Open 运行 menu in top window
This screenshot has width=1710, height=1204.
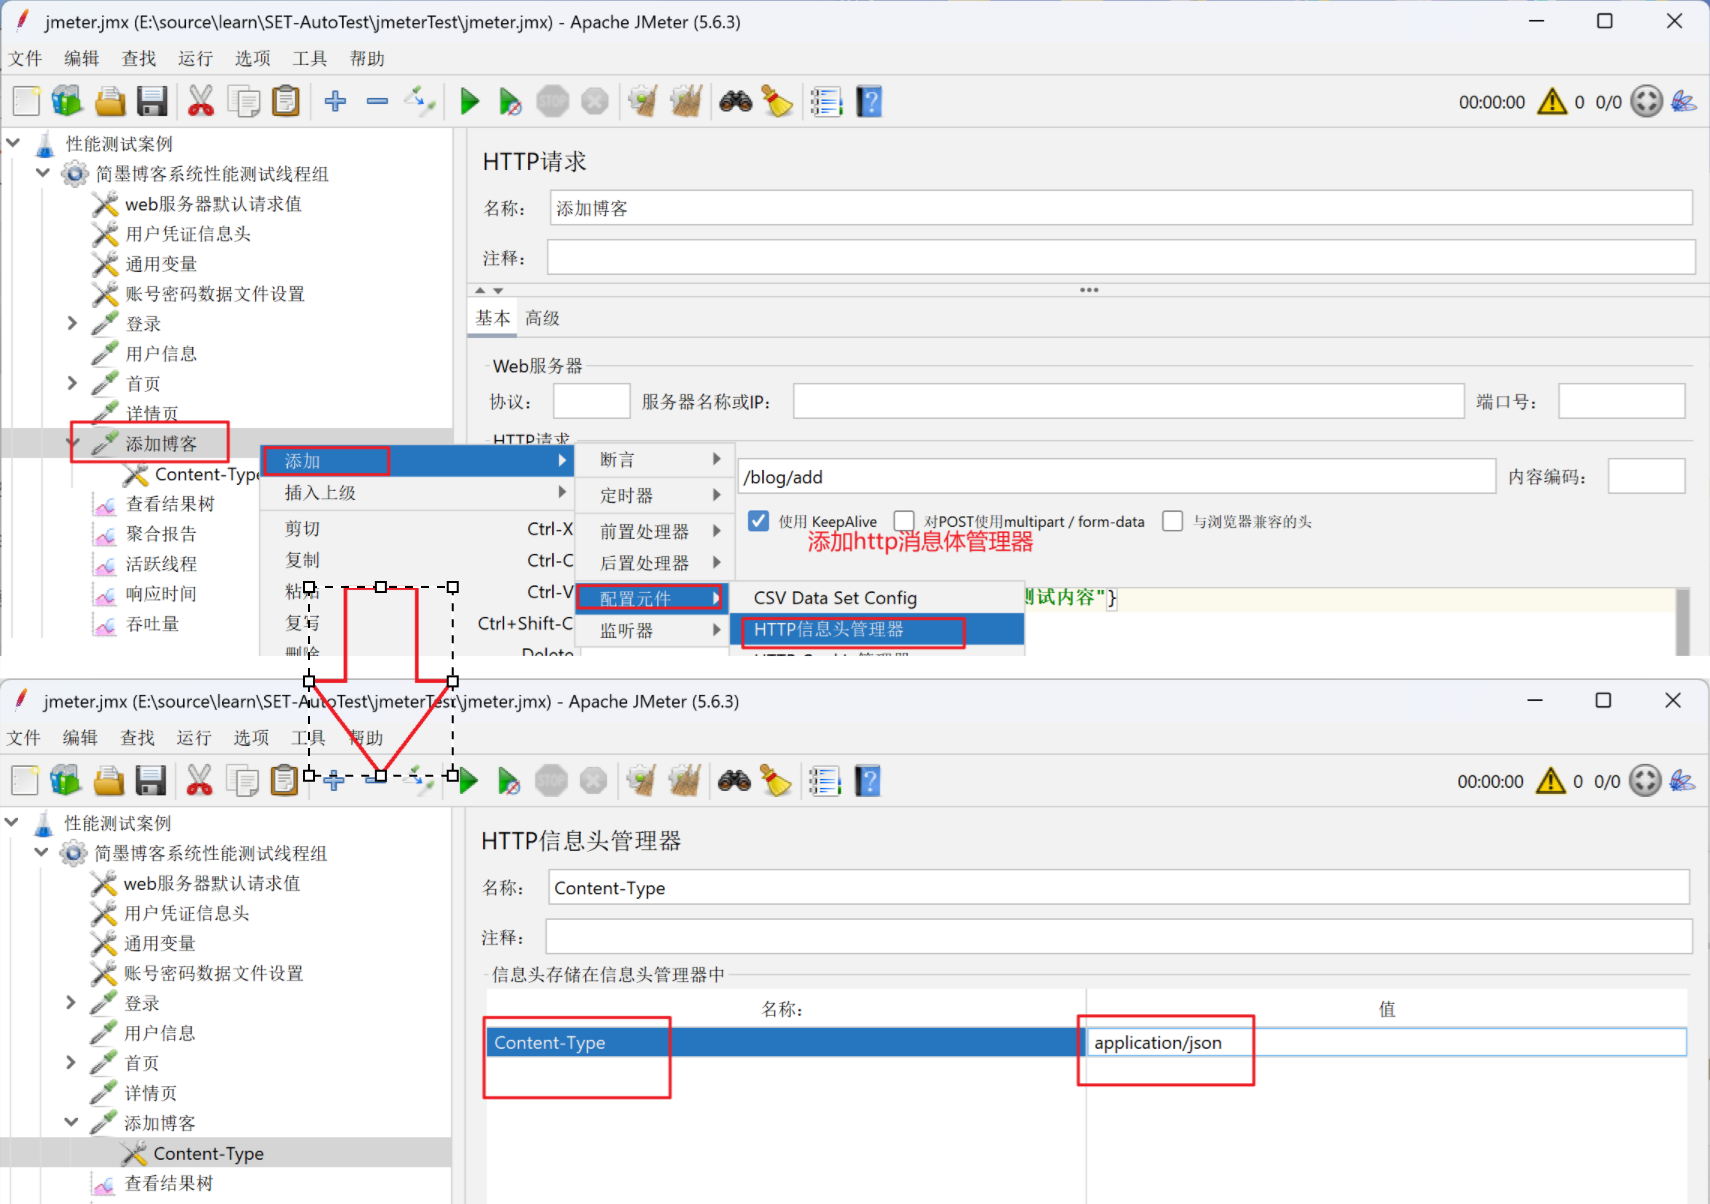point(195,58)
